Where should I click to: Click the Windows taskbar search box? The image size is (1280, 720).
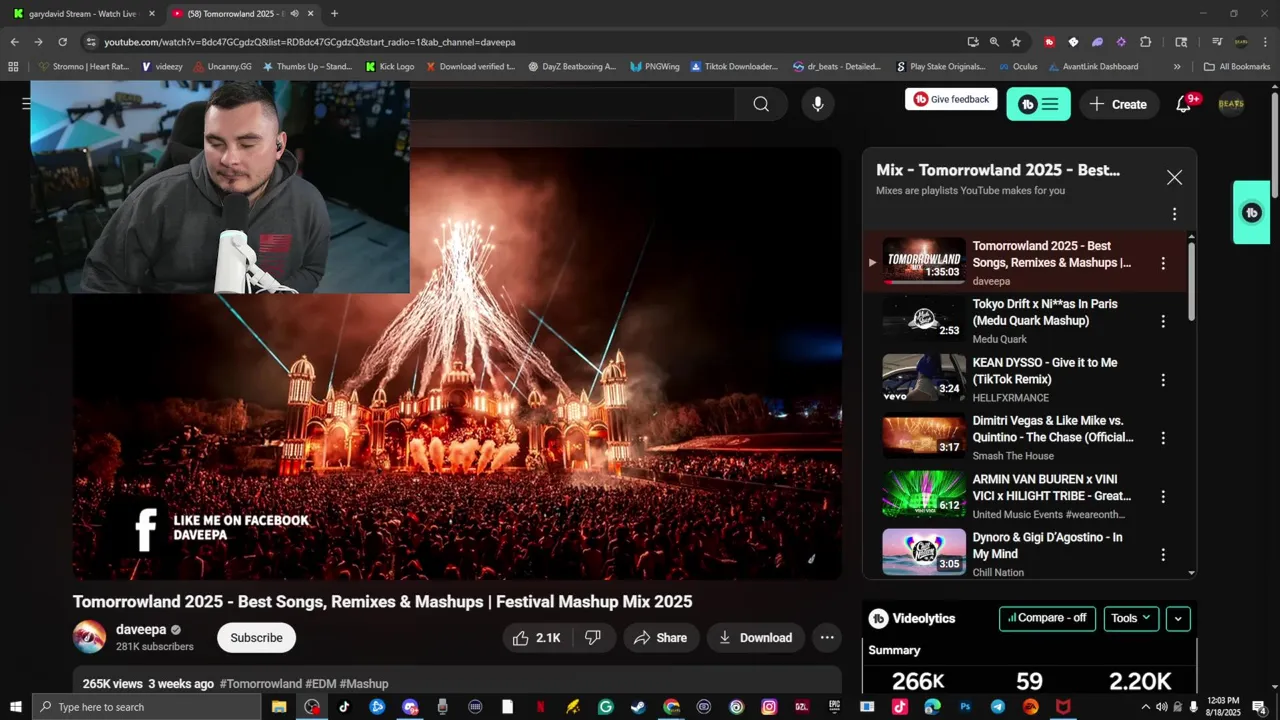click(x=146, y=707)
